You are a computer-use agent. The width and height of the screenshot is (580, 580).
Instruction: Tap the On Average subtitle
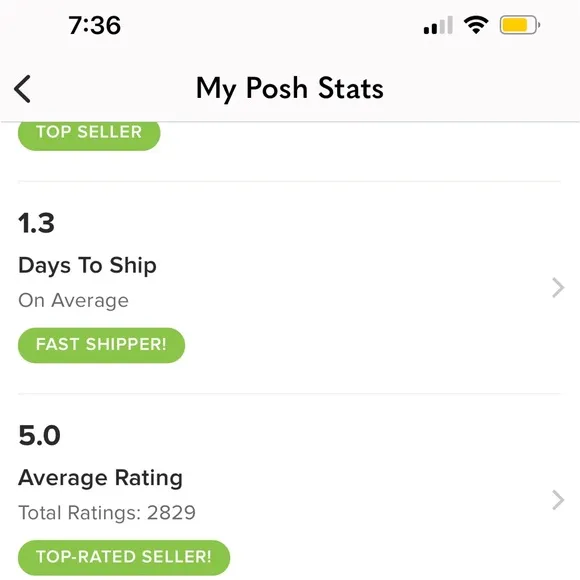pos(74,300)
